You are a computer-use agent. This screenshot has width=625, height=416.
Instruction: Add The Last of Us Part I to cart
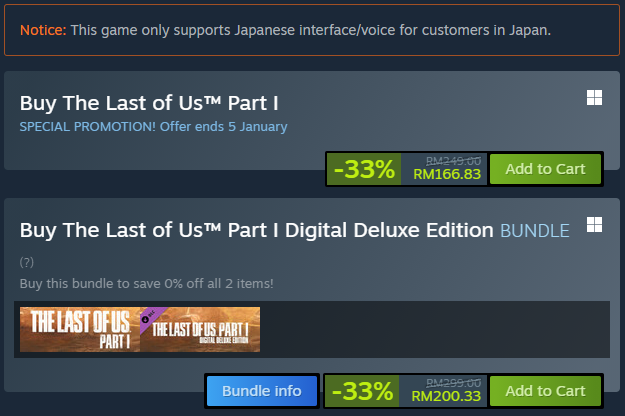click(545, 169)
